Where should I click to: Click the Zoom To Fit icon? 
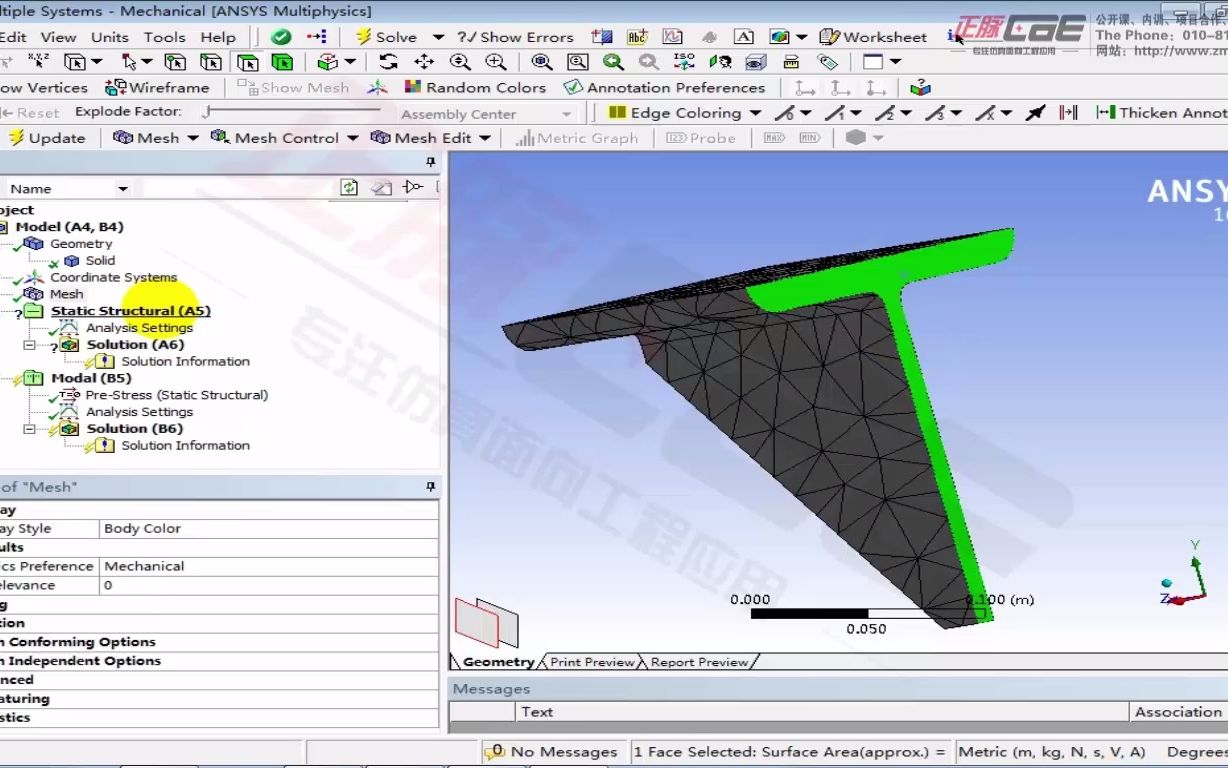pyautogui.click(x=541, y=62)
